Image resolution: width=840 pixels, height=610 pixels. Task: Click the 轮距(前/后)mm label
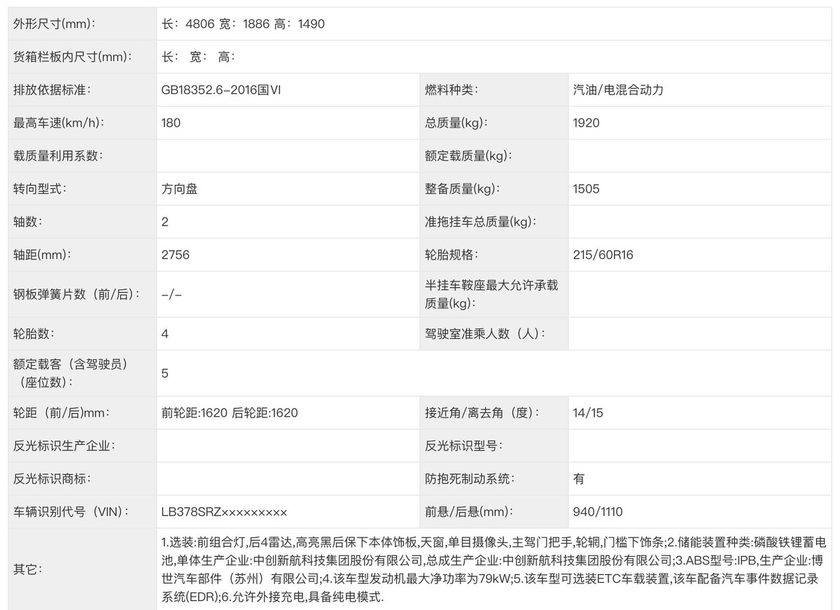click(x=62, y=413)
